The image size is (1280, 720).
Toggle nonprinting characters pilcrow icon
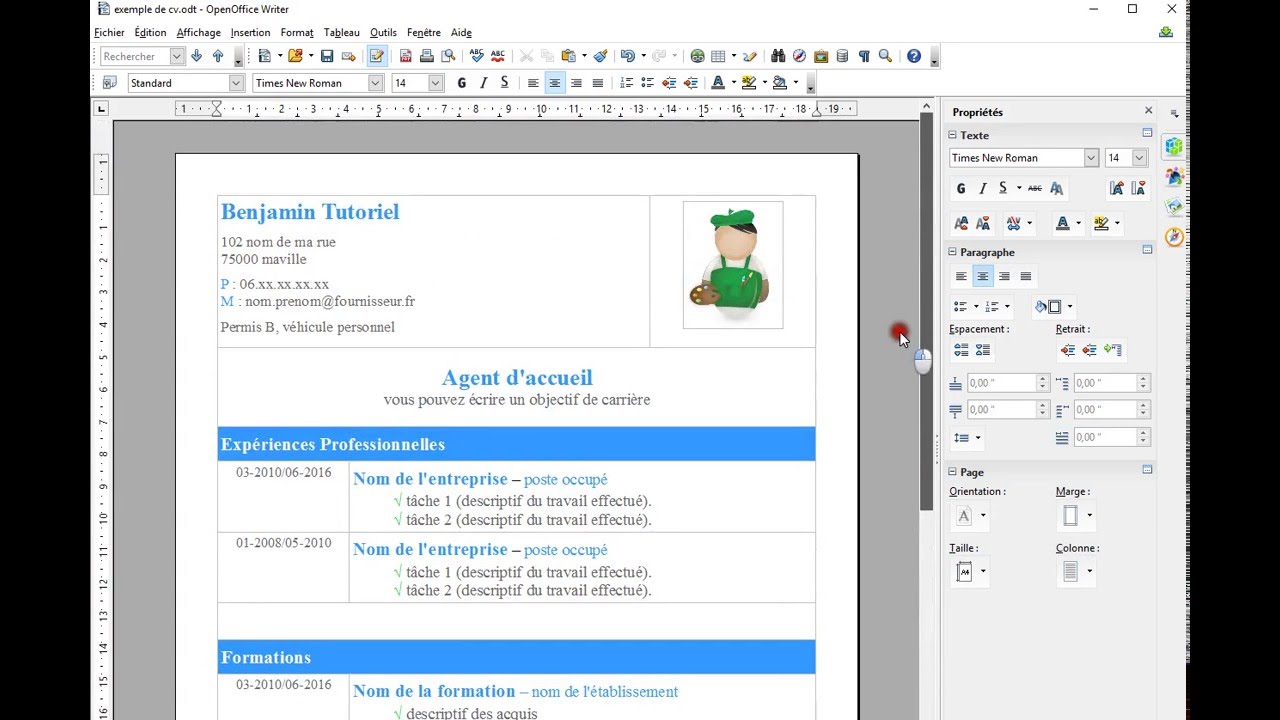tap(864, 56)
